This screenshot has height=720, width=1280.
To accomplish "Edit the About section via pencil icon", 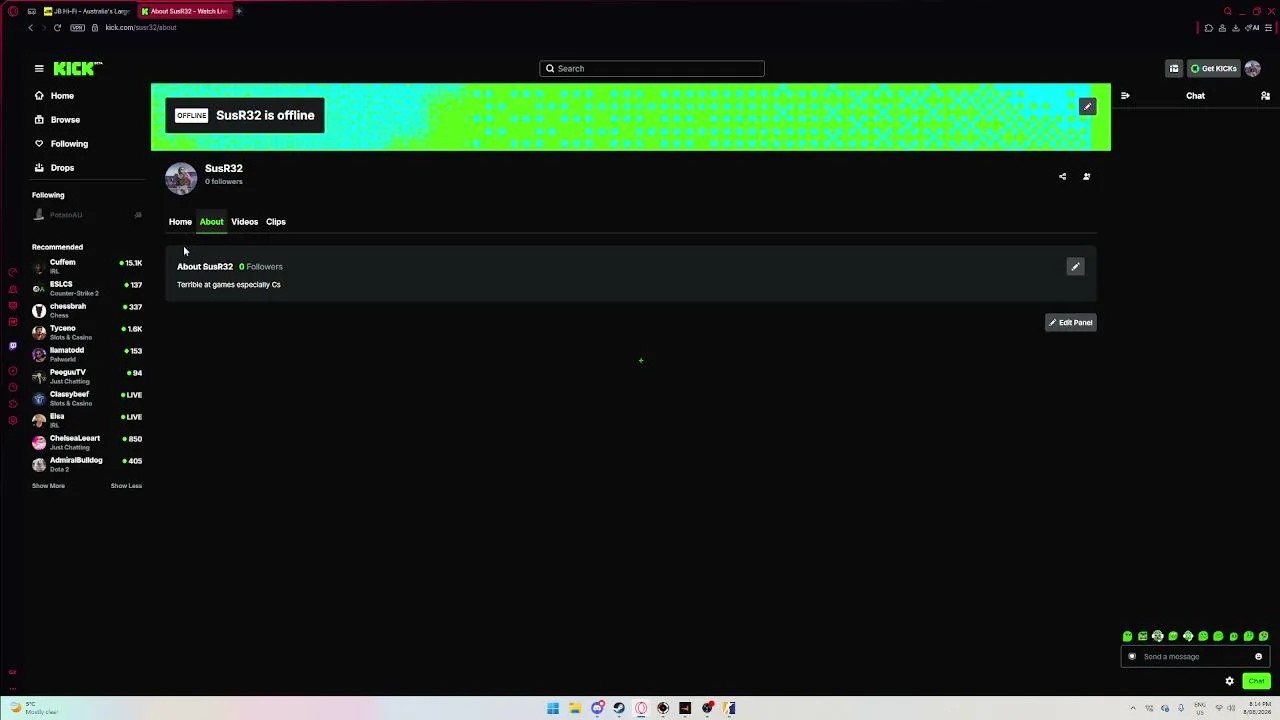I will 1075,267.
